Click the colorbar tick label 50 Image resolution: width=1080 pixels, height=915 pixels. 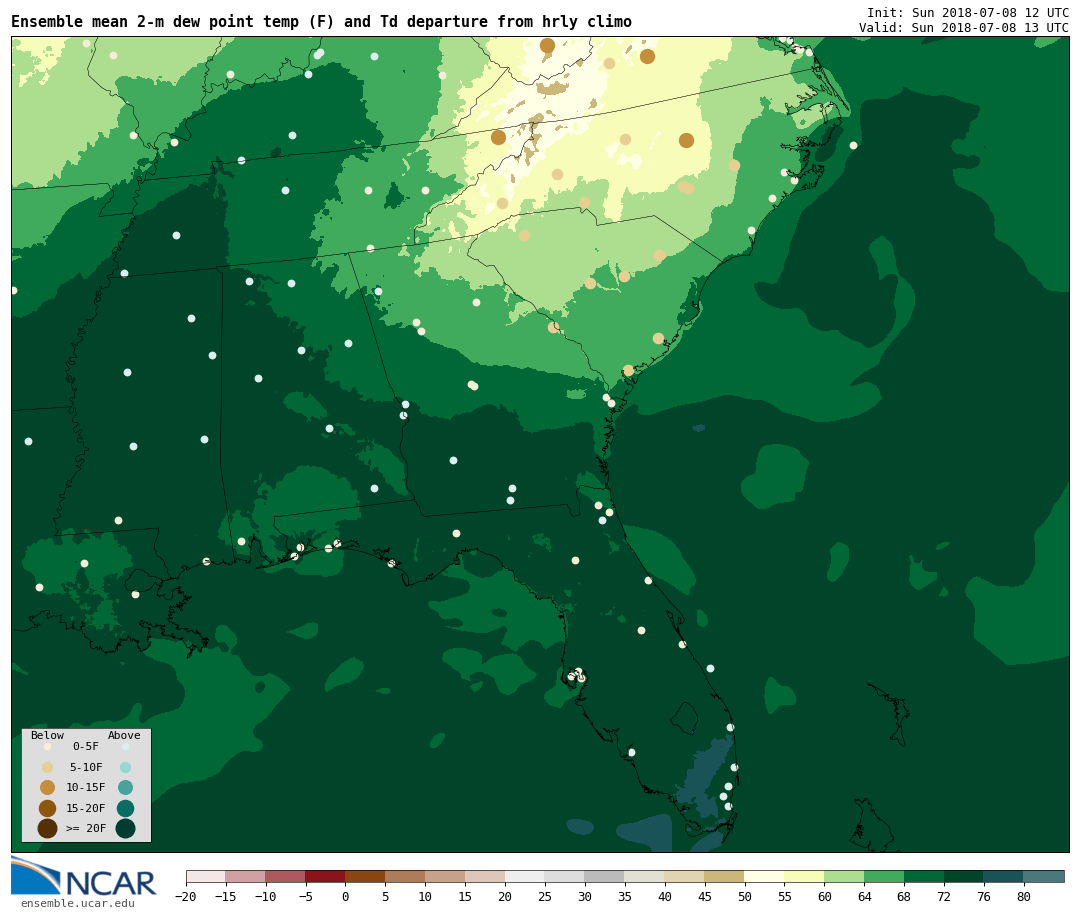click(x=745, y=896)
